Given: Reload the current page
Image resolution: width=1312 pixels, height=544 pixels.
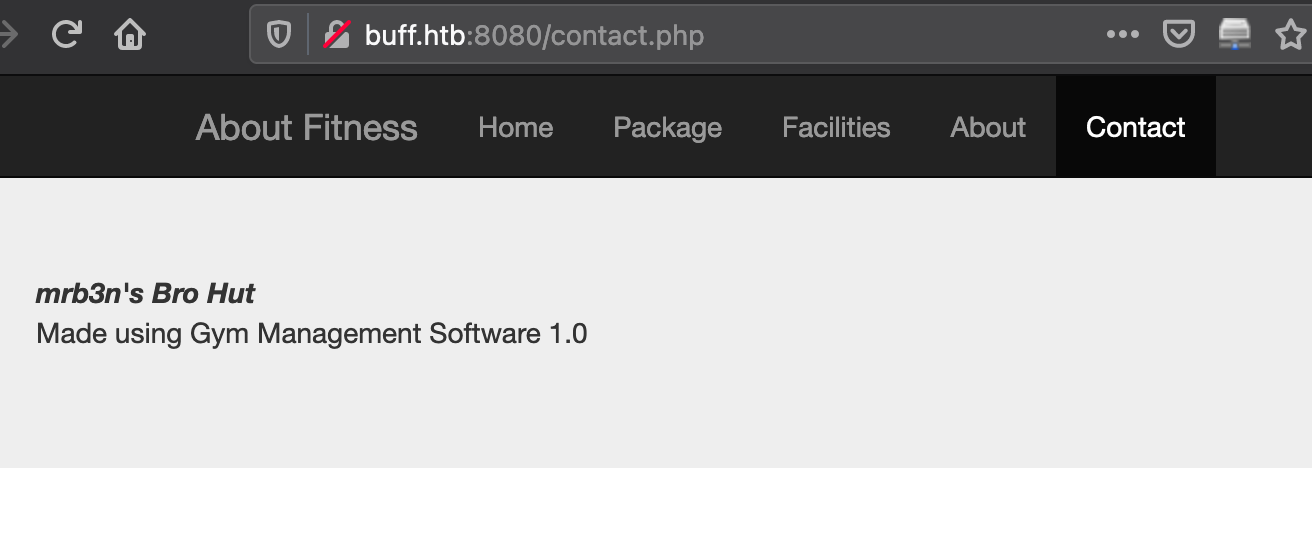Looking at the screenshot, I should [66, 35].
